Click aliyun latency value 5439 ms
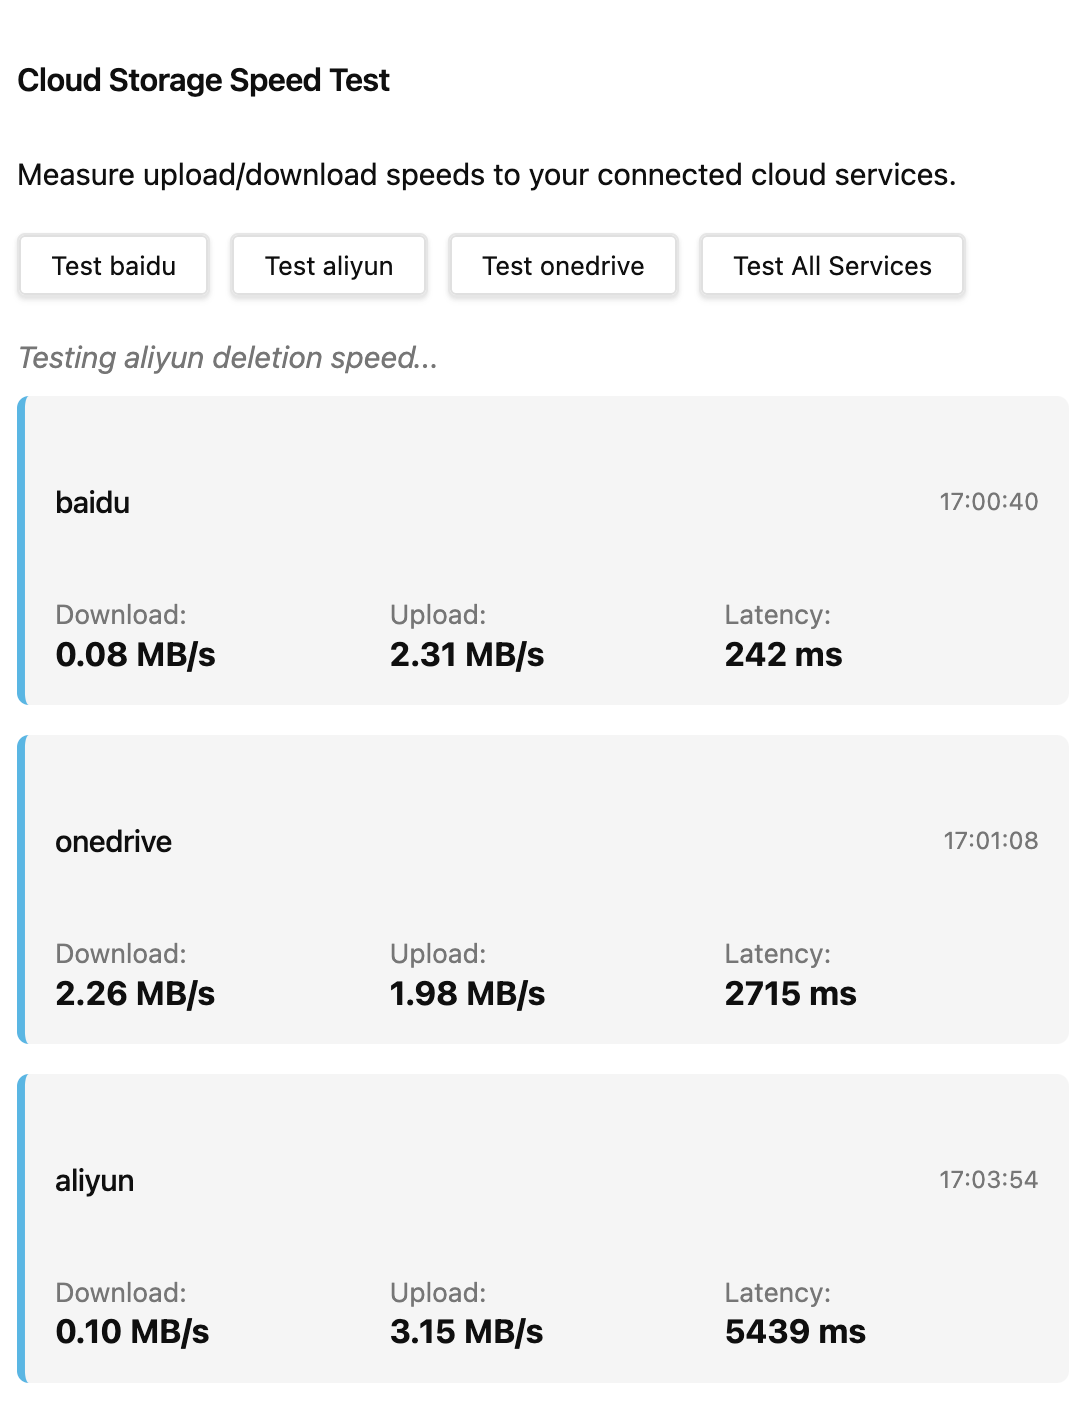 click(795, 1332)
